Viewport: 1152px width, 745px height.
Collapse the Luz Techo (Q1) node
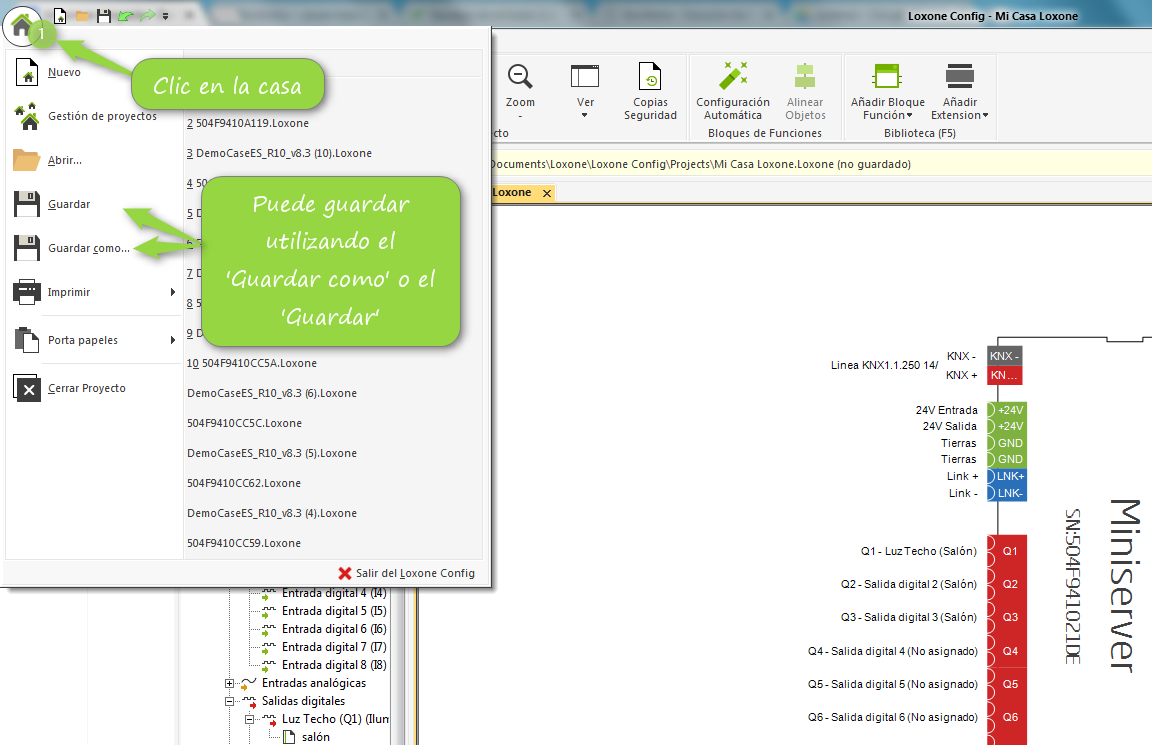tap(250, 720)
